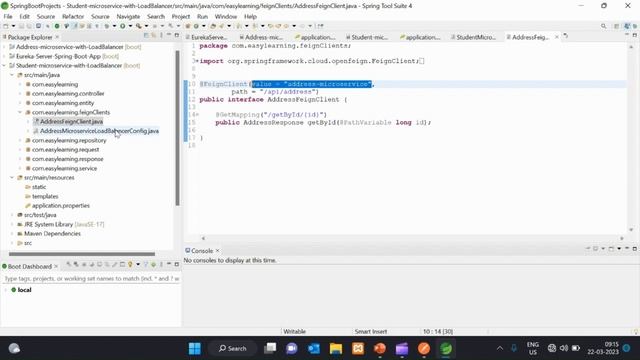Screen dimensions: 640x360
Task: Click the Boot Dashboard filter text field
Action: point(91,278)
